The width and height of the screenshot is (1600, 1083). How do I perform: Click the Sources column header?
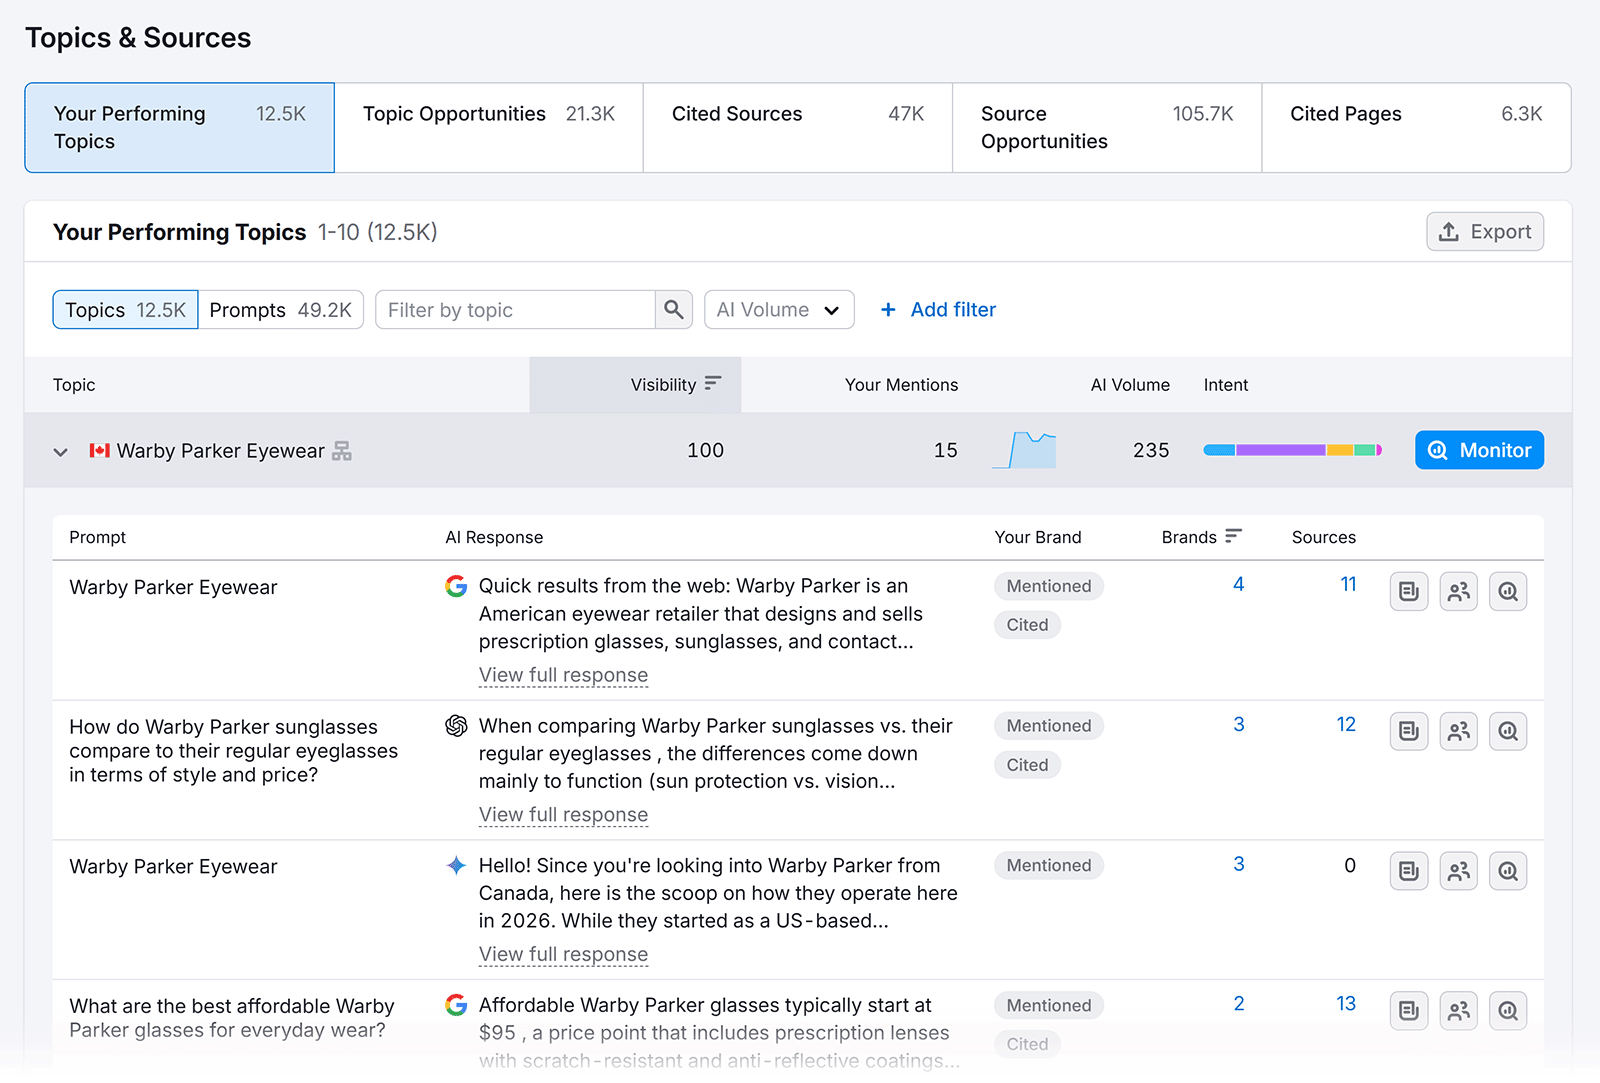(1323, 537)
